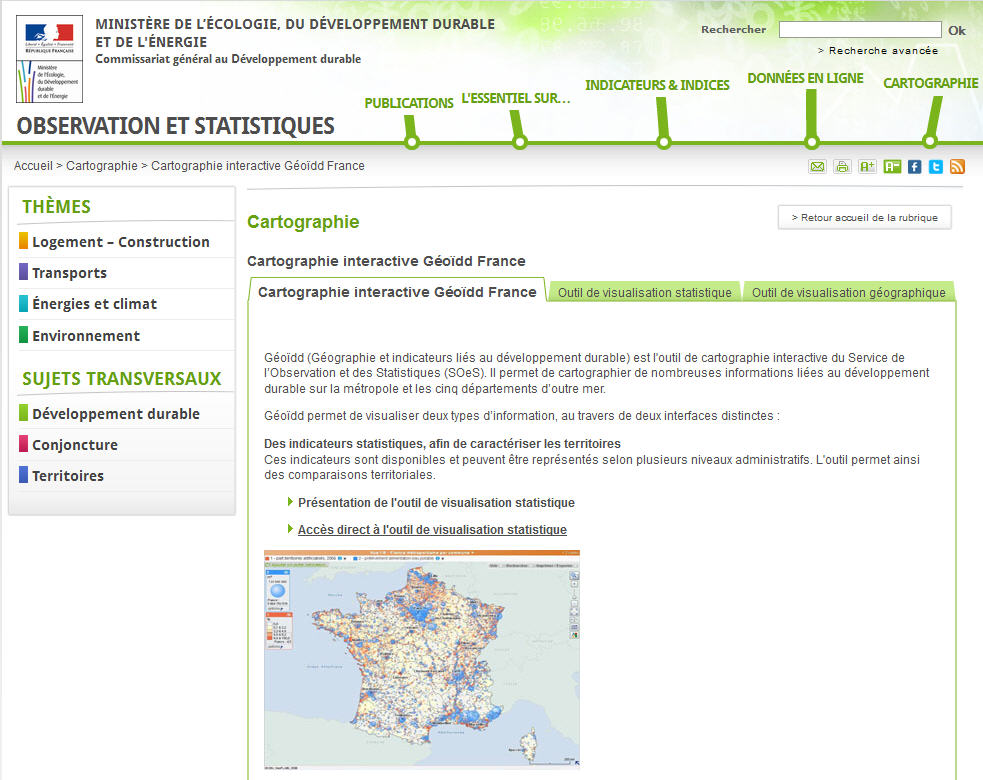Increase text size with A+ icon

[x=867, y=167]
